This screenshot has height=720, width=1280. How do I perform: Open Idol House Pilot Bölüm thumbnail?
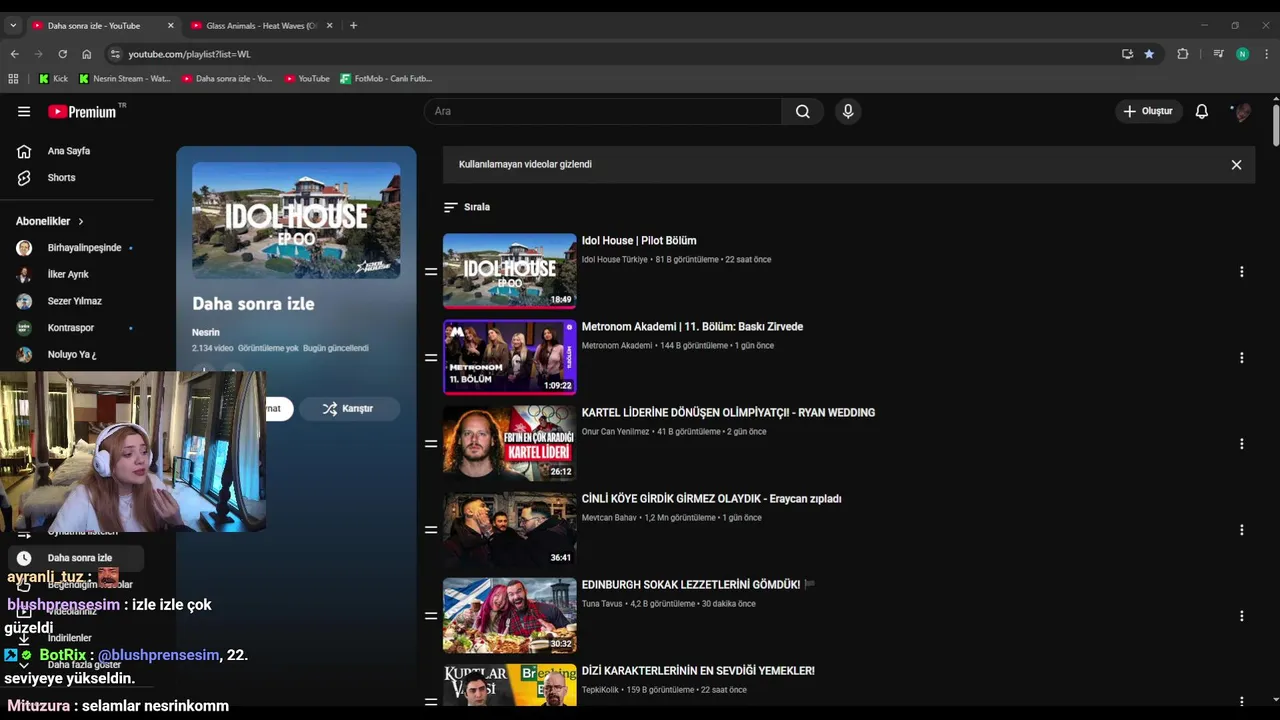(510, 271)
